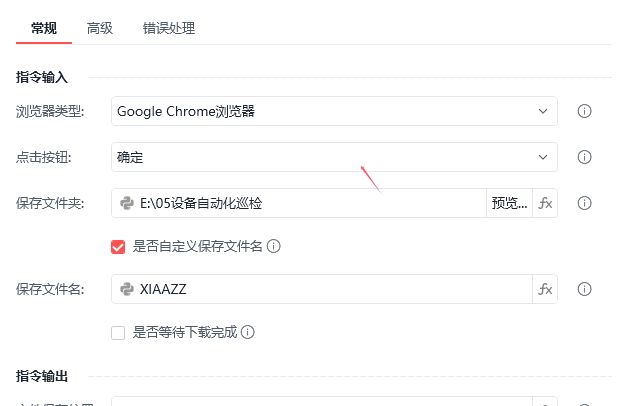
Task: Click info icon beside save file name field
Action: [x=585, y=289]
